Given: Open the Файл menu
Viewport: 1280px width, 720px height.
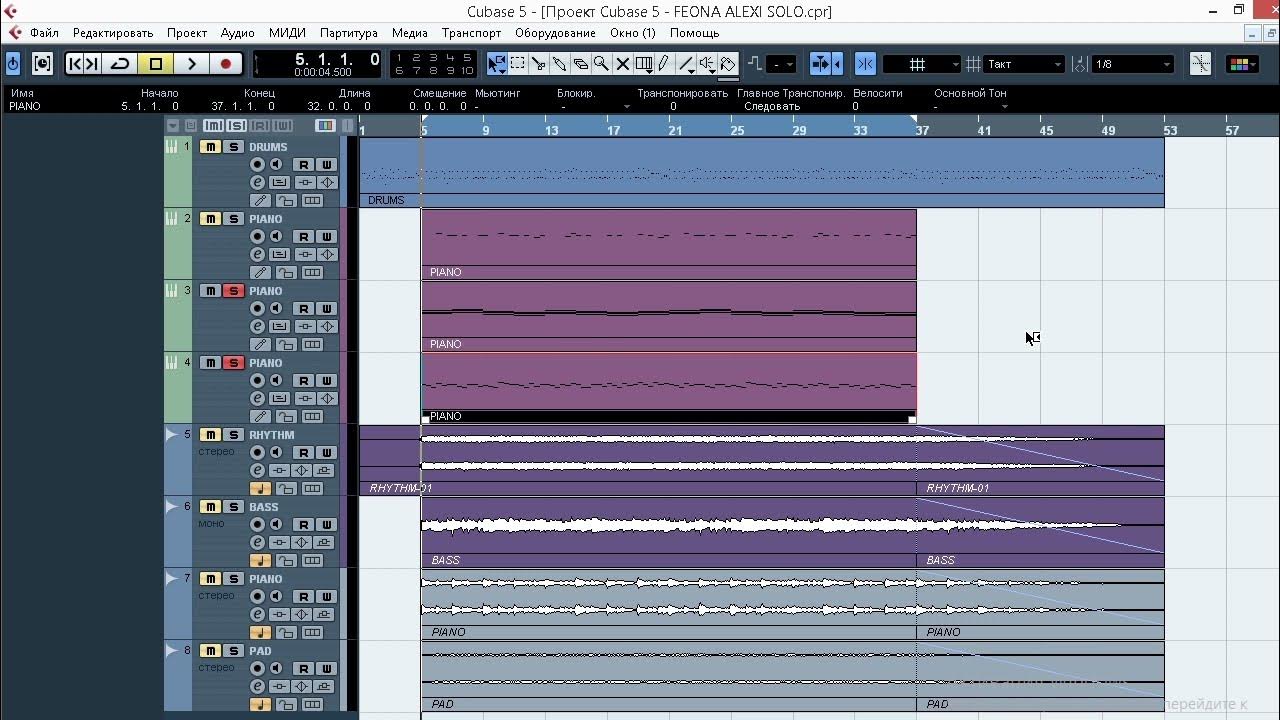Looking at the screenshot, I should click(x=44, y=33).
